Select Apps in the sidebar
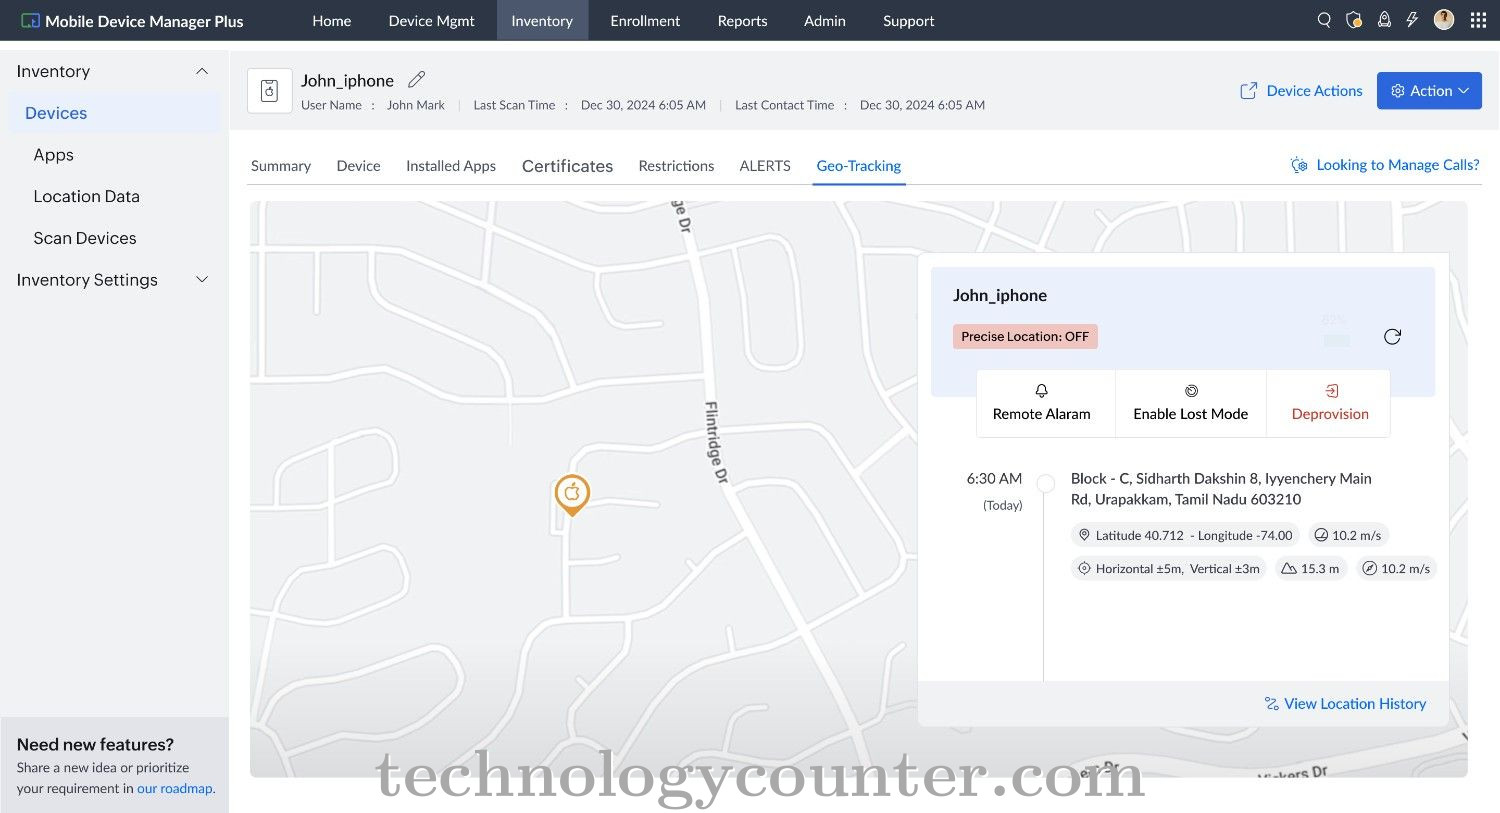Screen dimensions: 1500x813 coord(54,155)
